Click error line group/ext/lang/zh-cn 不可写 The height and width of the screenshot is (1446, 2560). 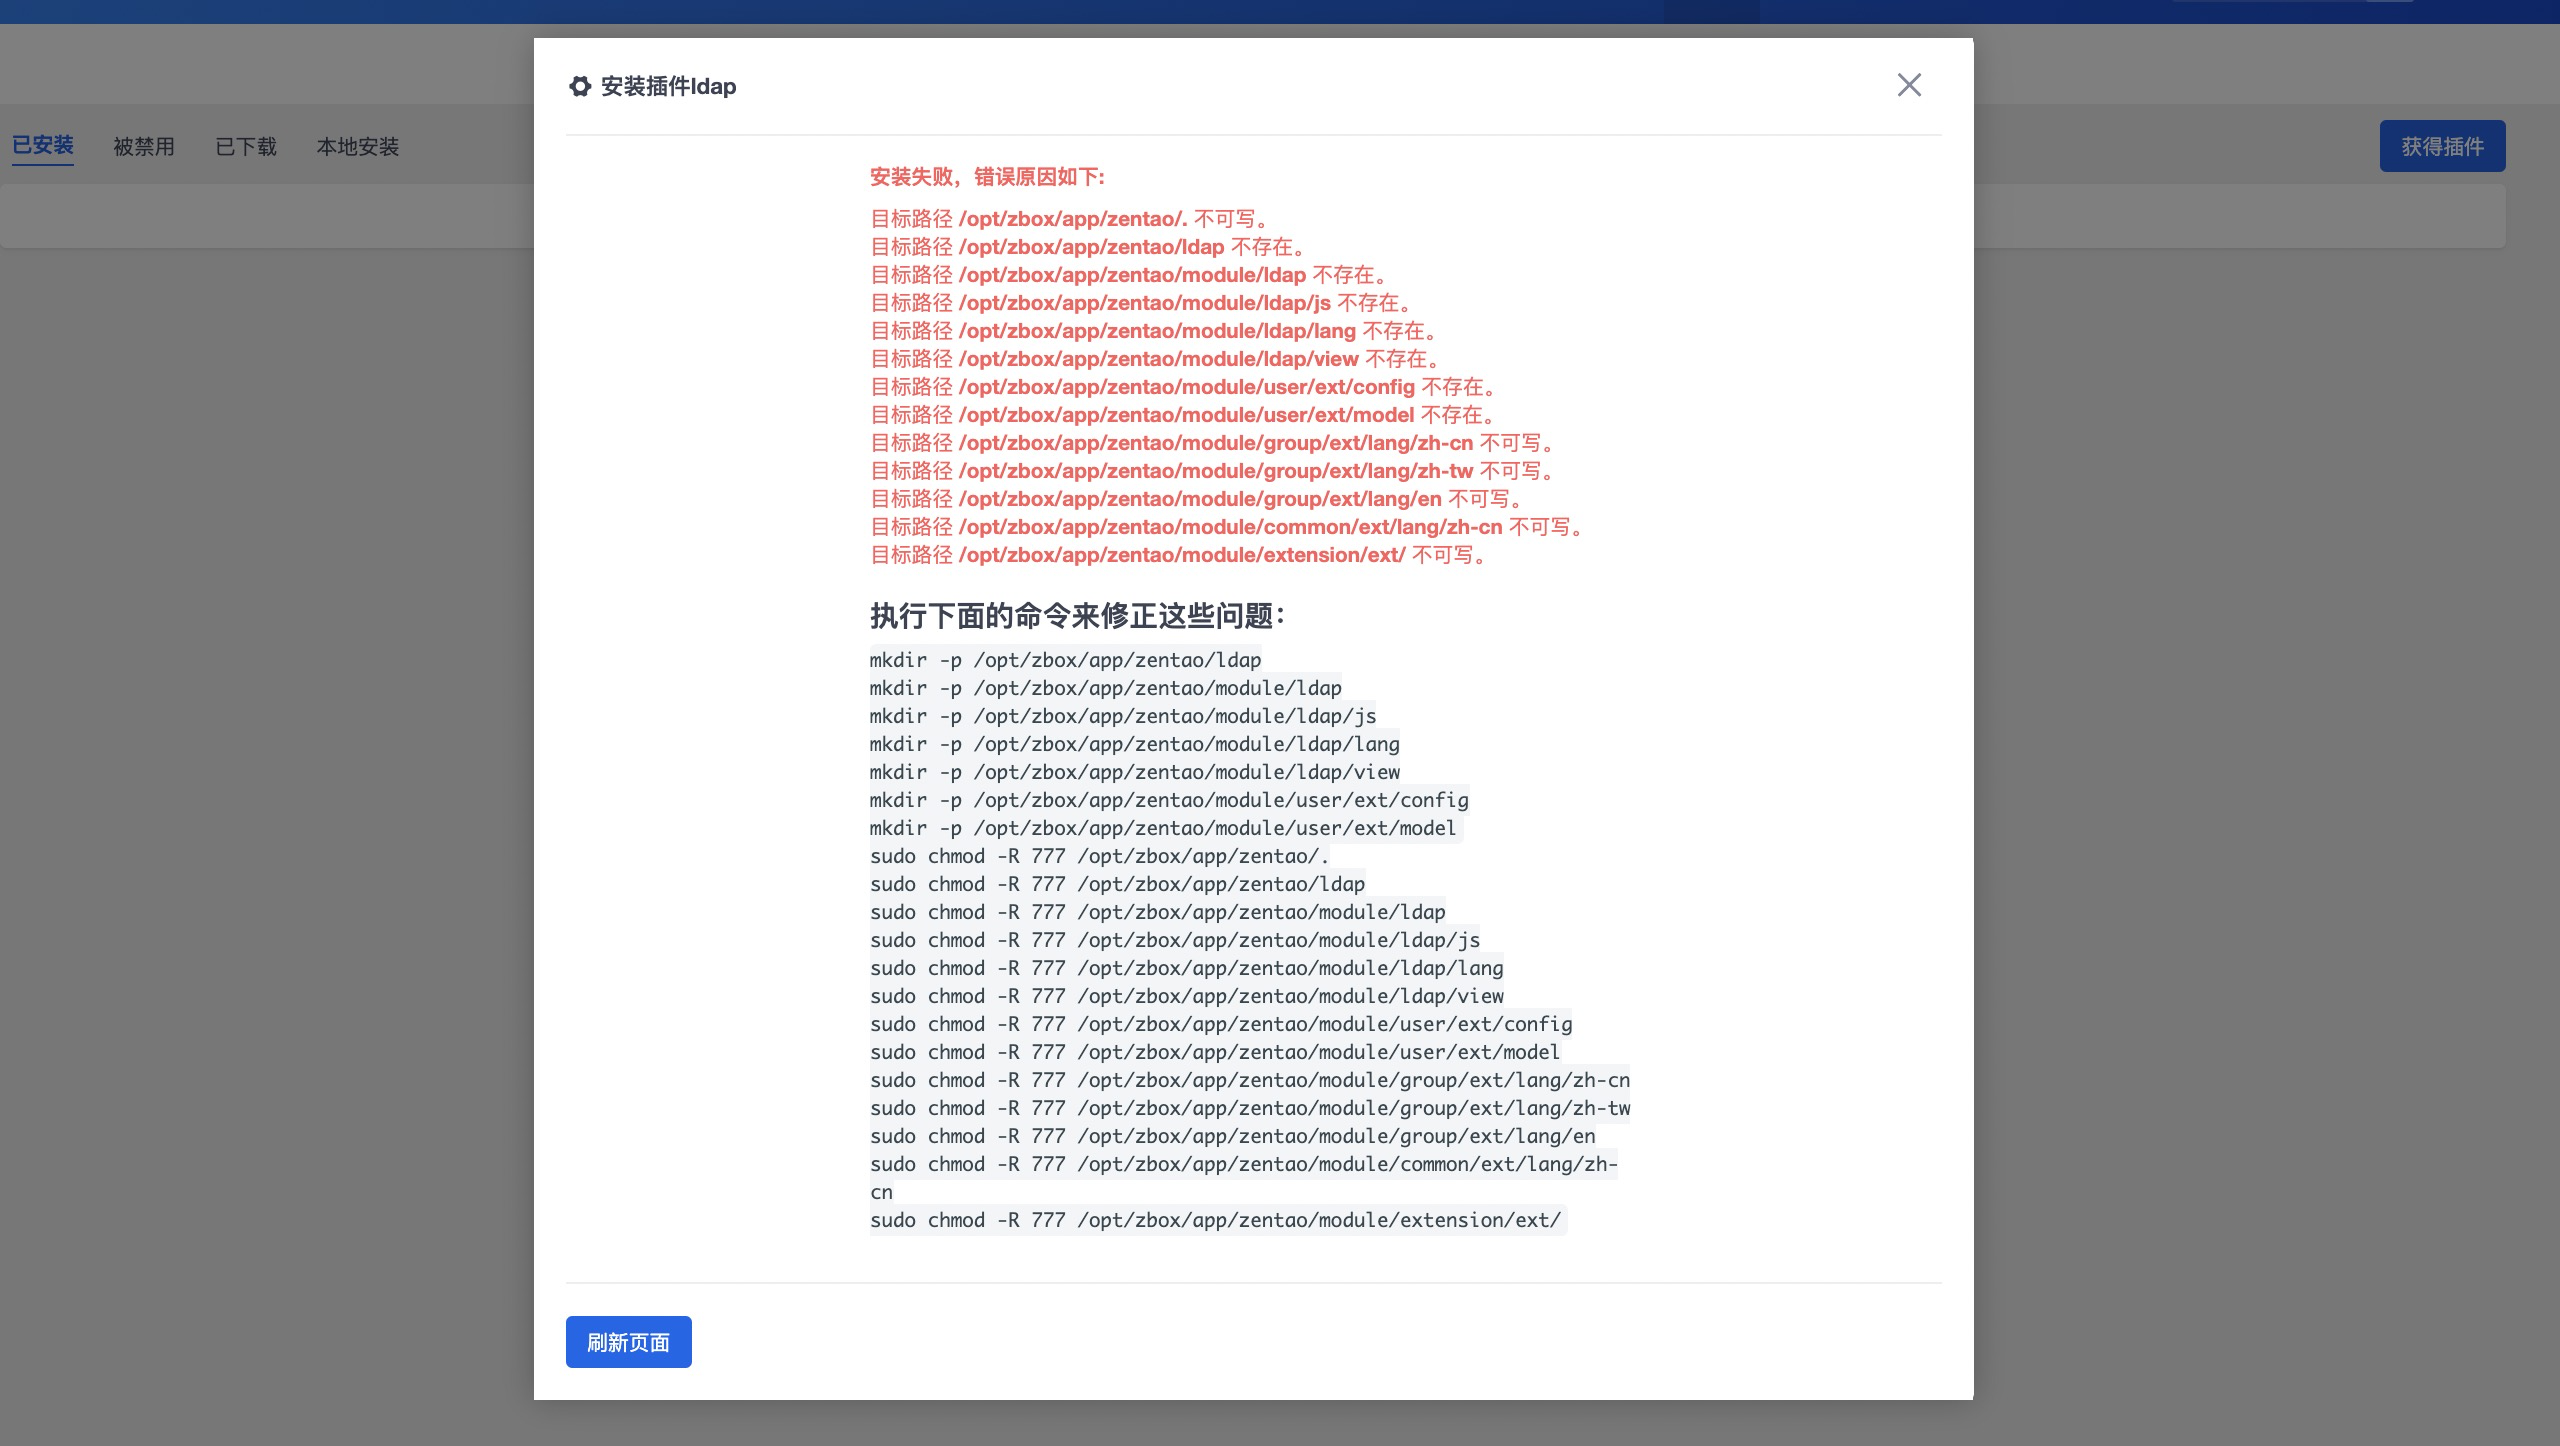(x=1213, y=443)
